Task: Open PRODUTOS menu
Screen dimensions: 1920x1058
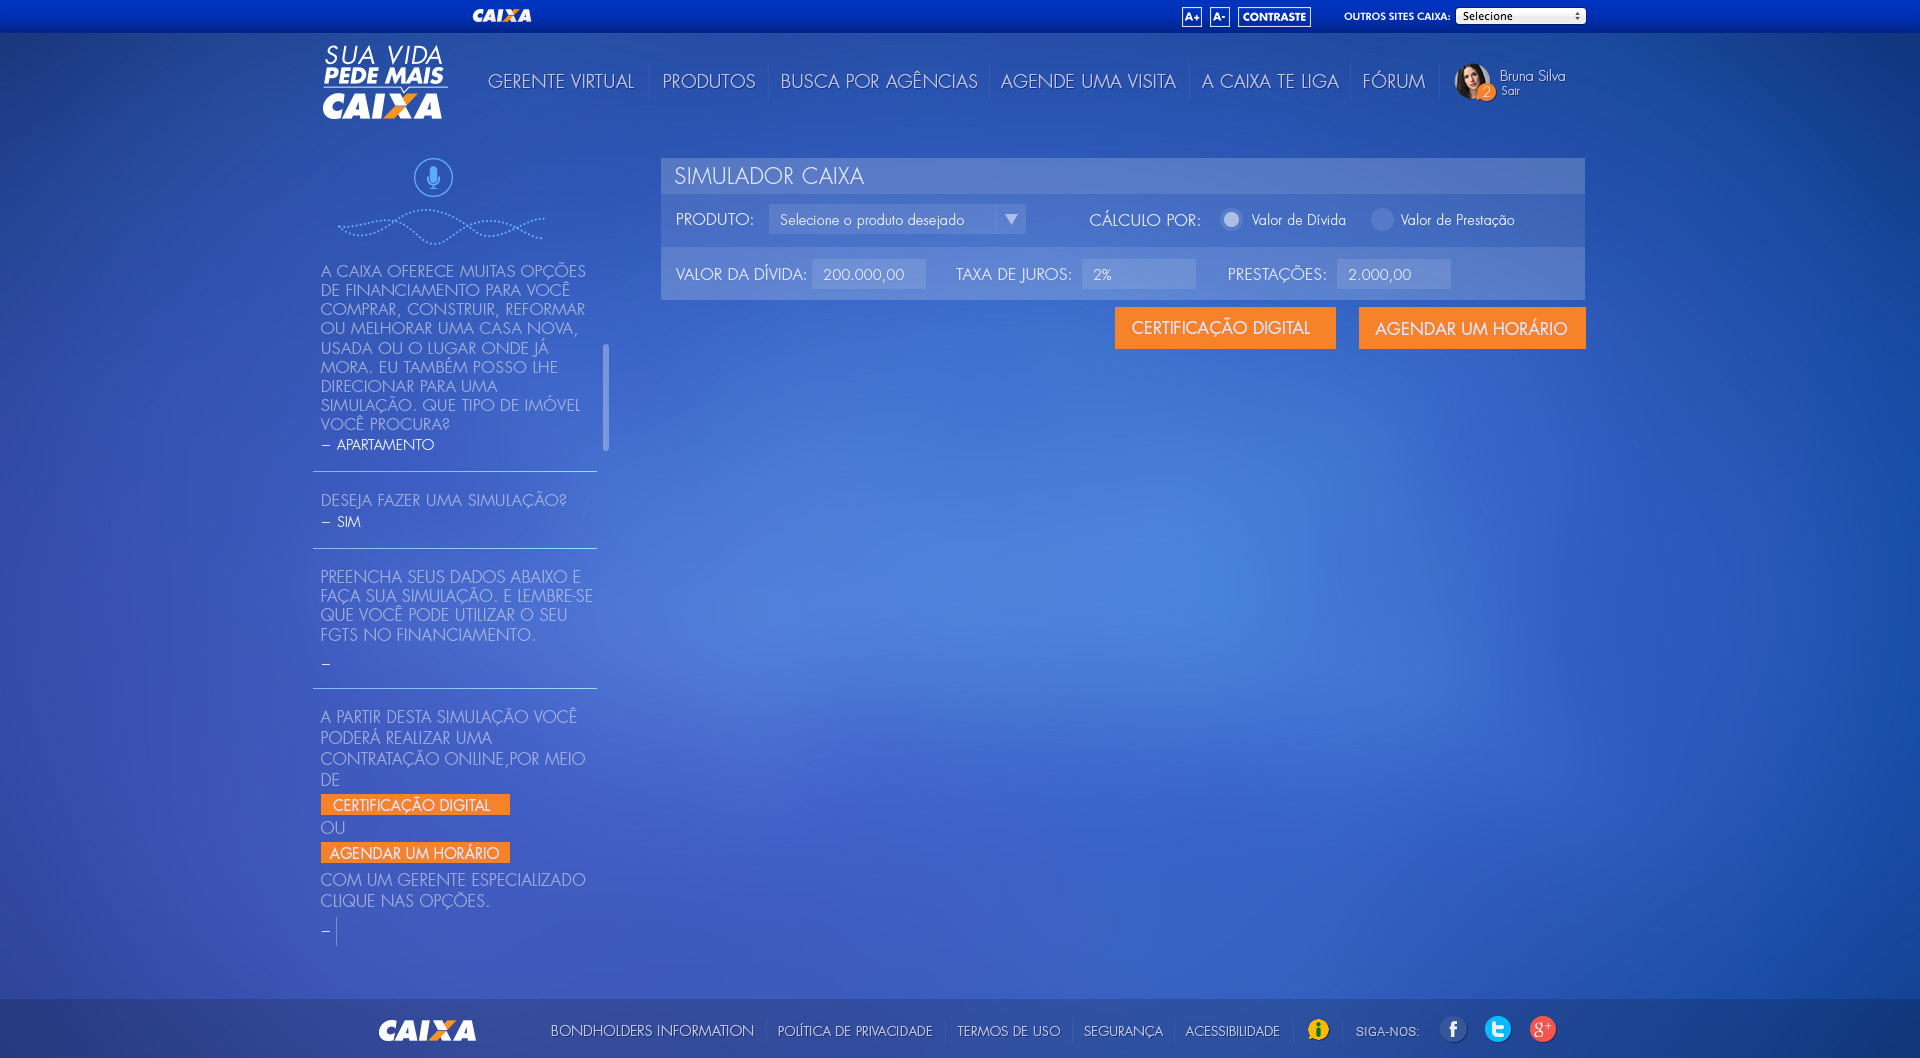Action: coord(709,81)
